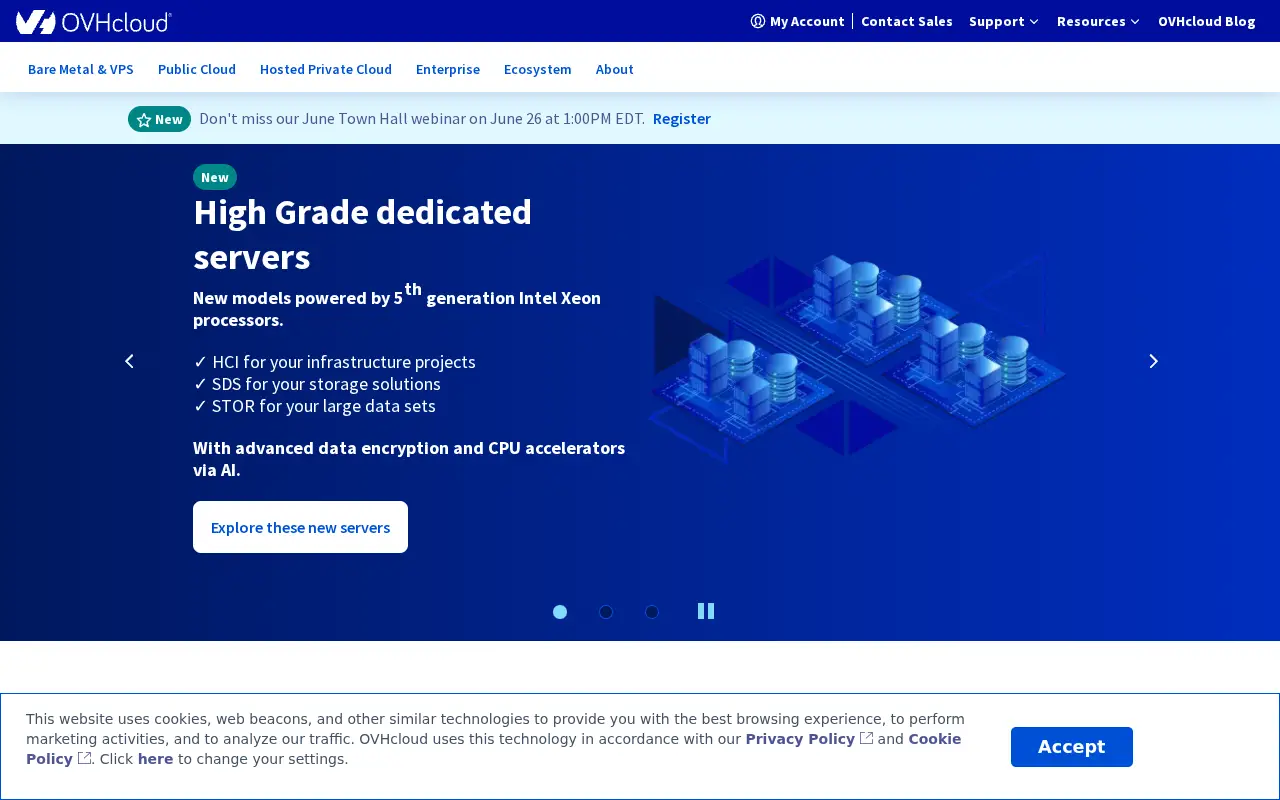
Task: Click 'here' to change cookie settings
Action: click(x=155, y=759)
